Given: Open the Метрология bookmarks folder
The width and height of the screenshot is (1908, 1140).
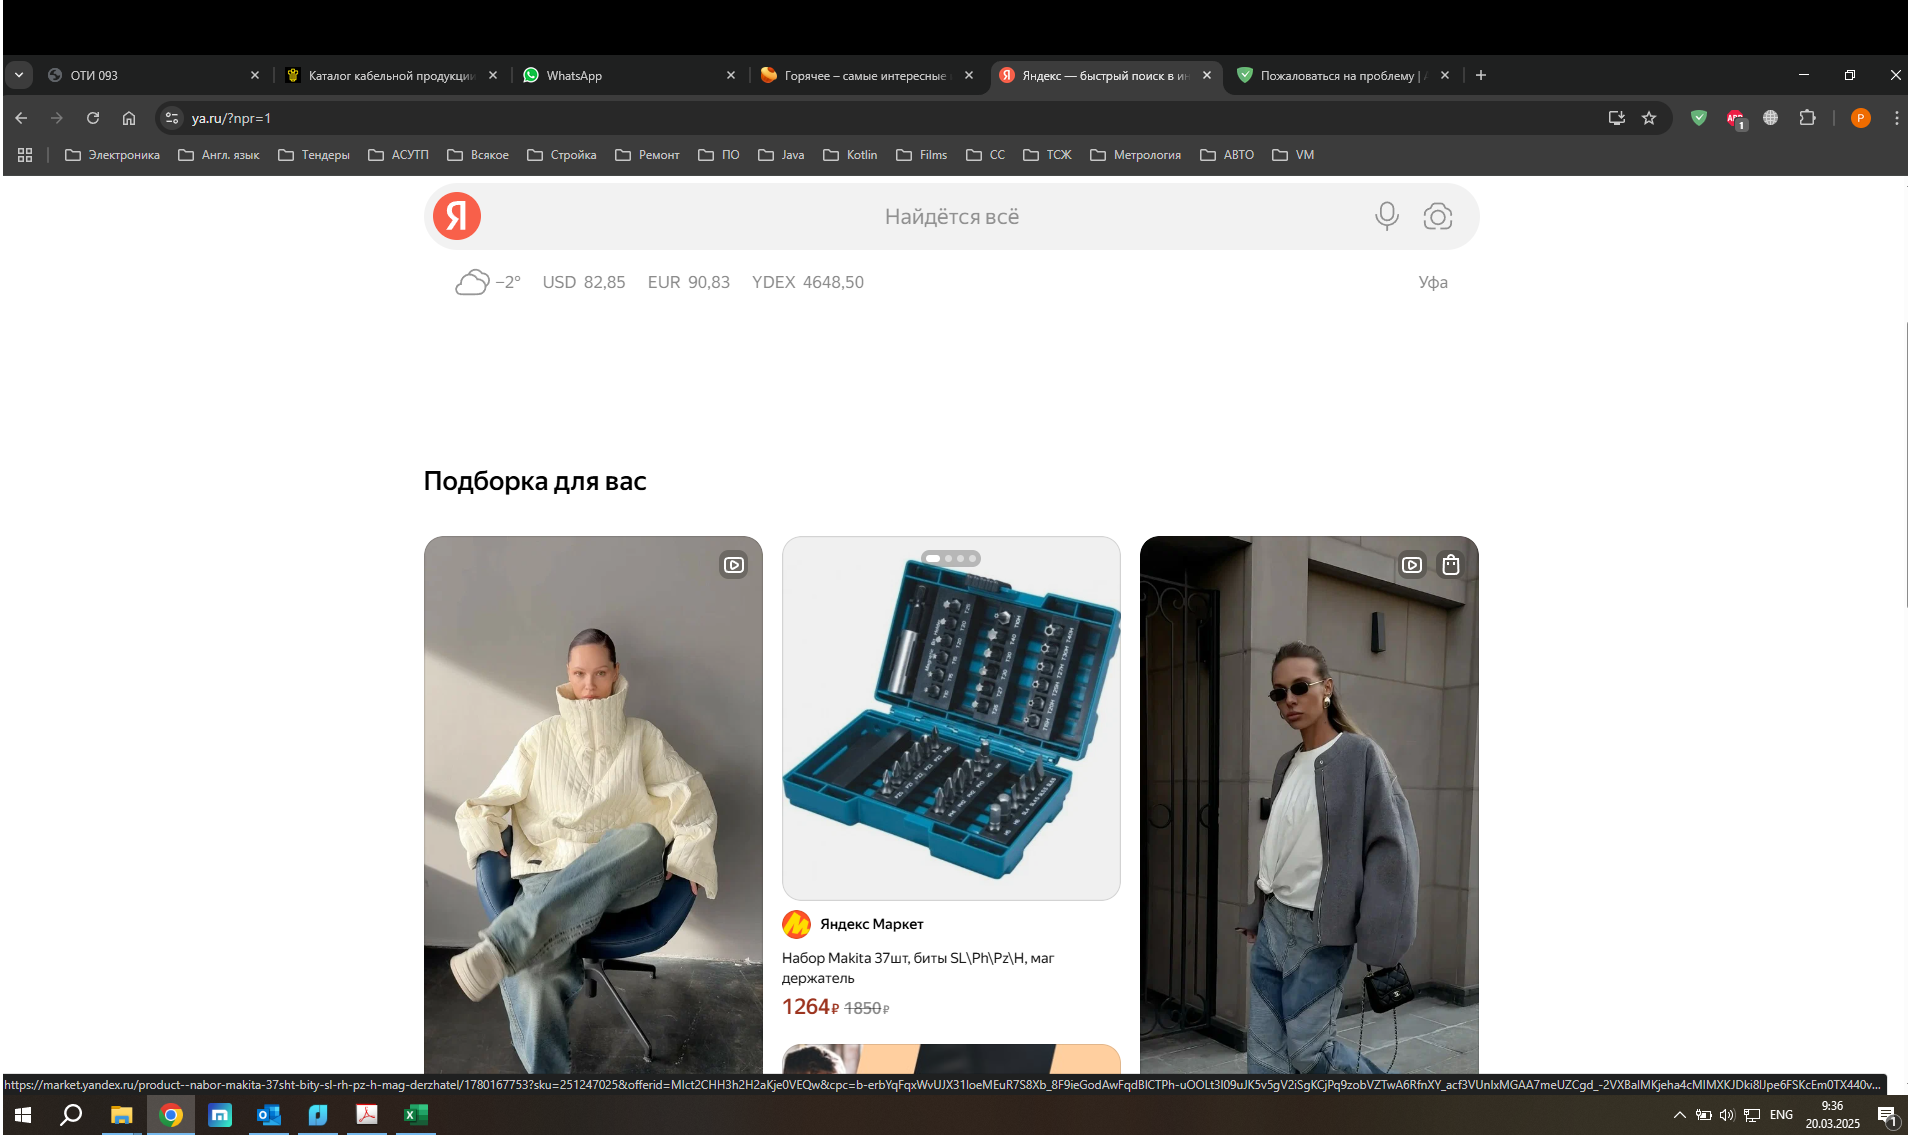Looking at the screenshot, I should point(1135,155).
